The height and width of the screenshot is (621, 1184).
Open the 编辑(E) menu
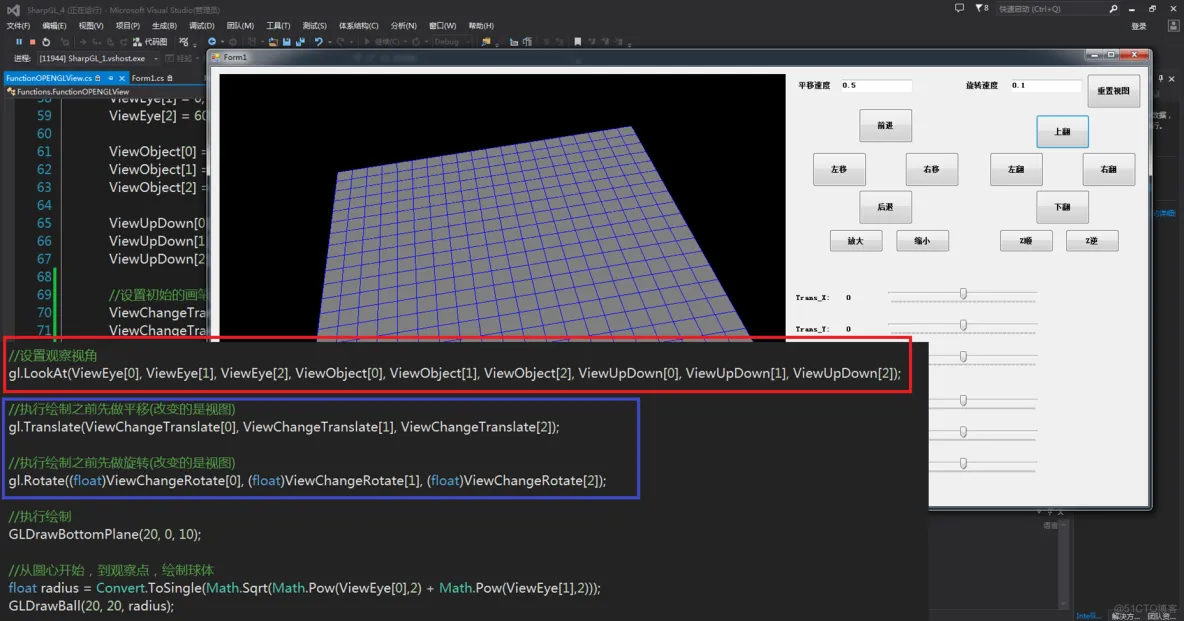click(x=54, y=26)
